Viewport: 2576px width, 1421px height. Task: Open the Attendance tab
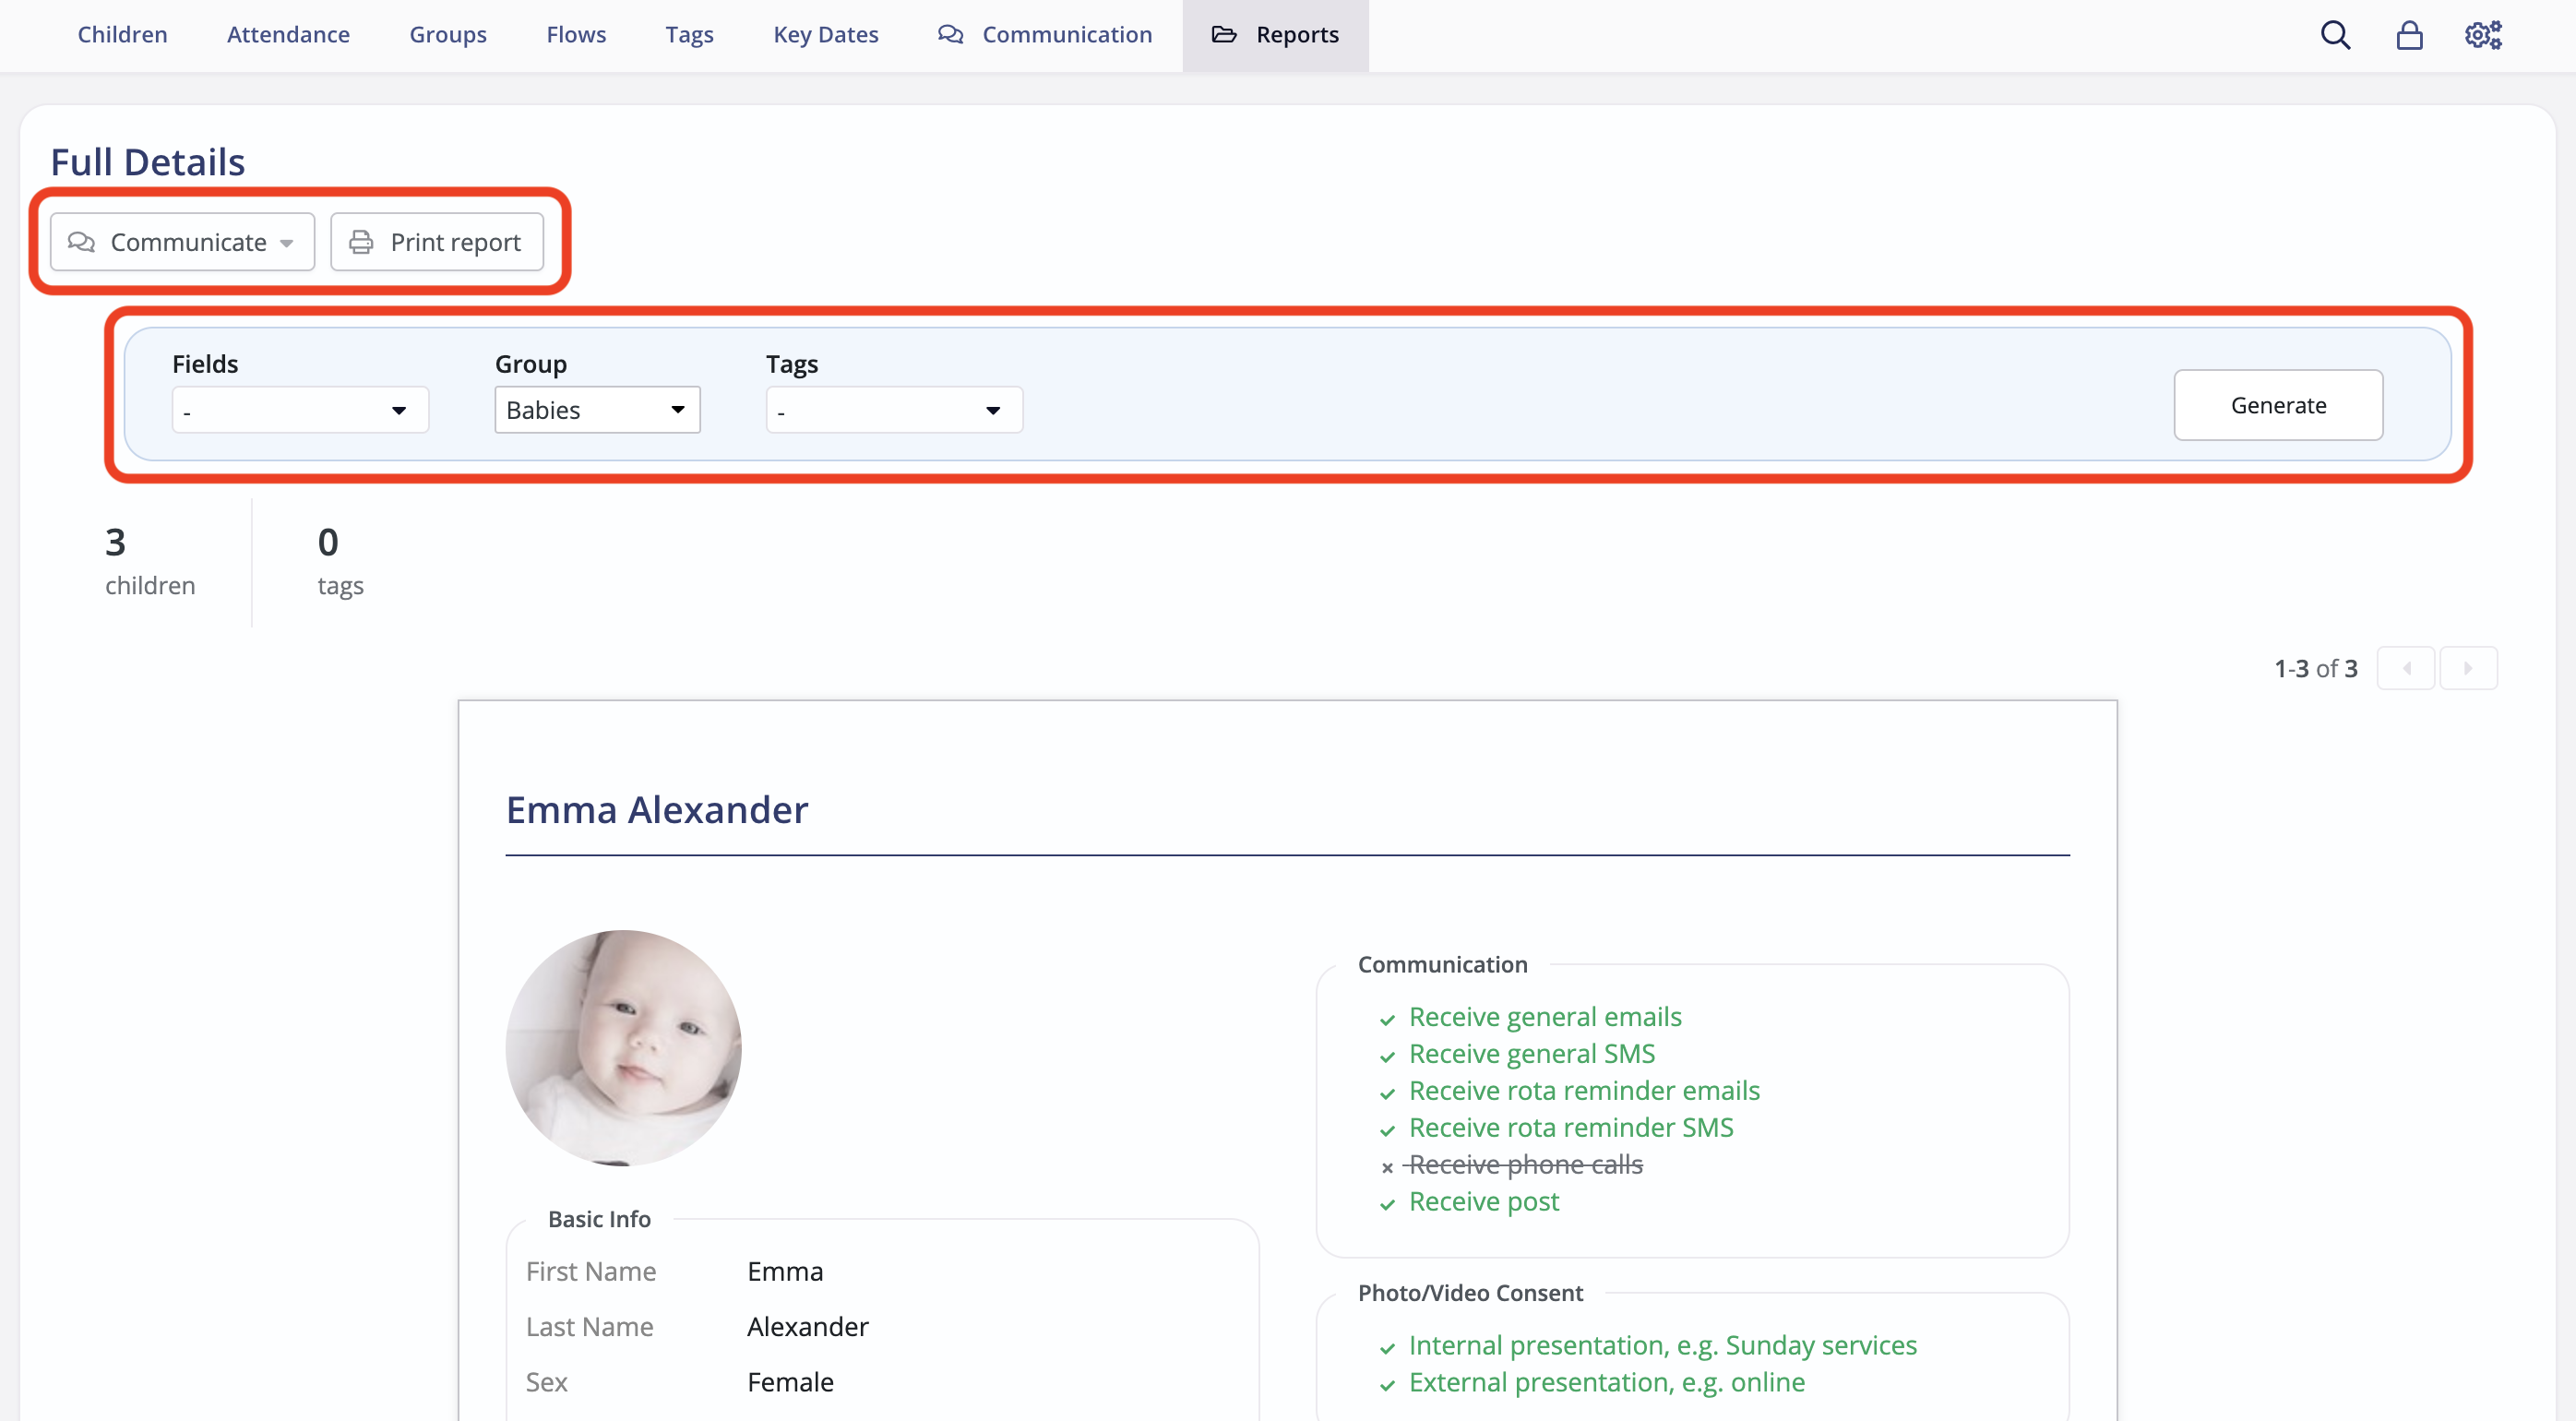point(288,35)
